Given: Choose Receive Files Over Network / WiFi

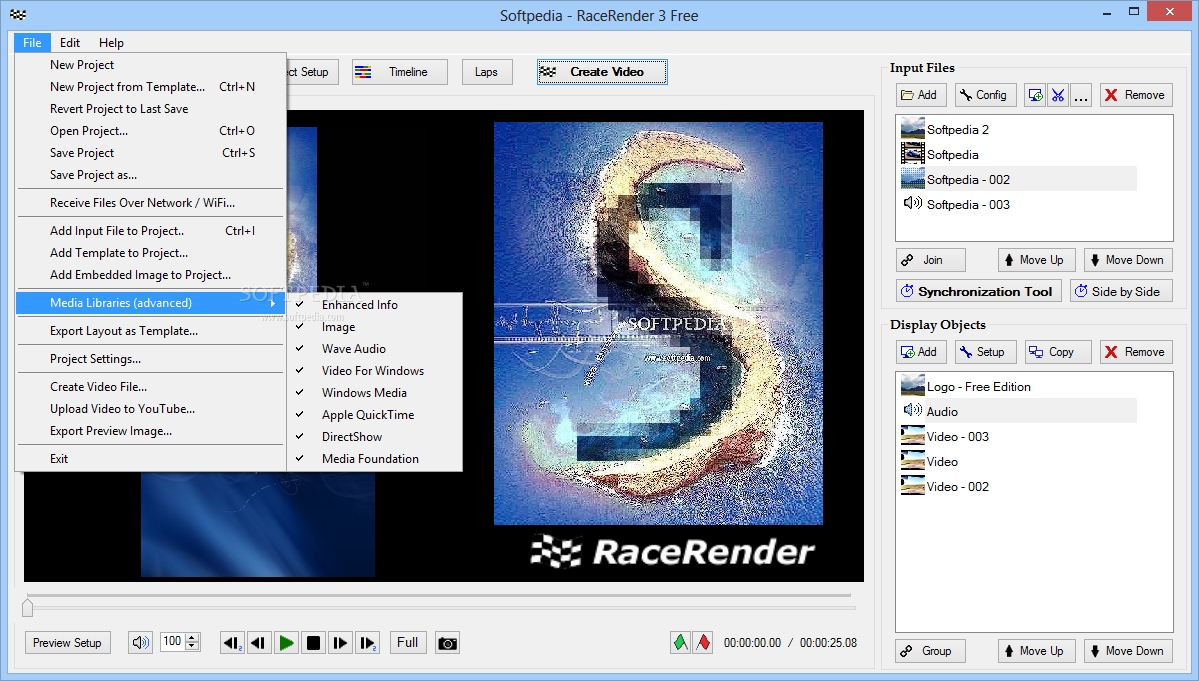Looking at the screenshot, I should coord(150,203).
